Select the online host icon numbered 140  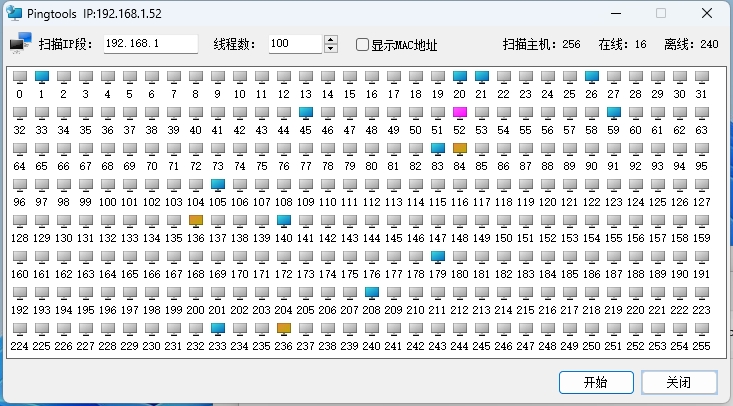click(284, 221)
